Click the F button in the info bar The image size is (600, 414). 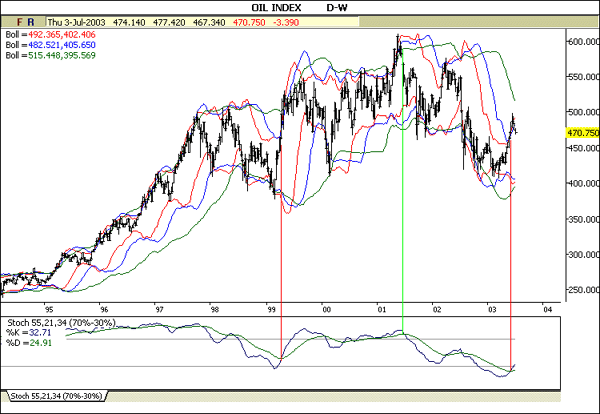coord(20,22)
